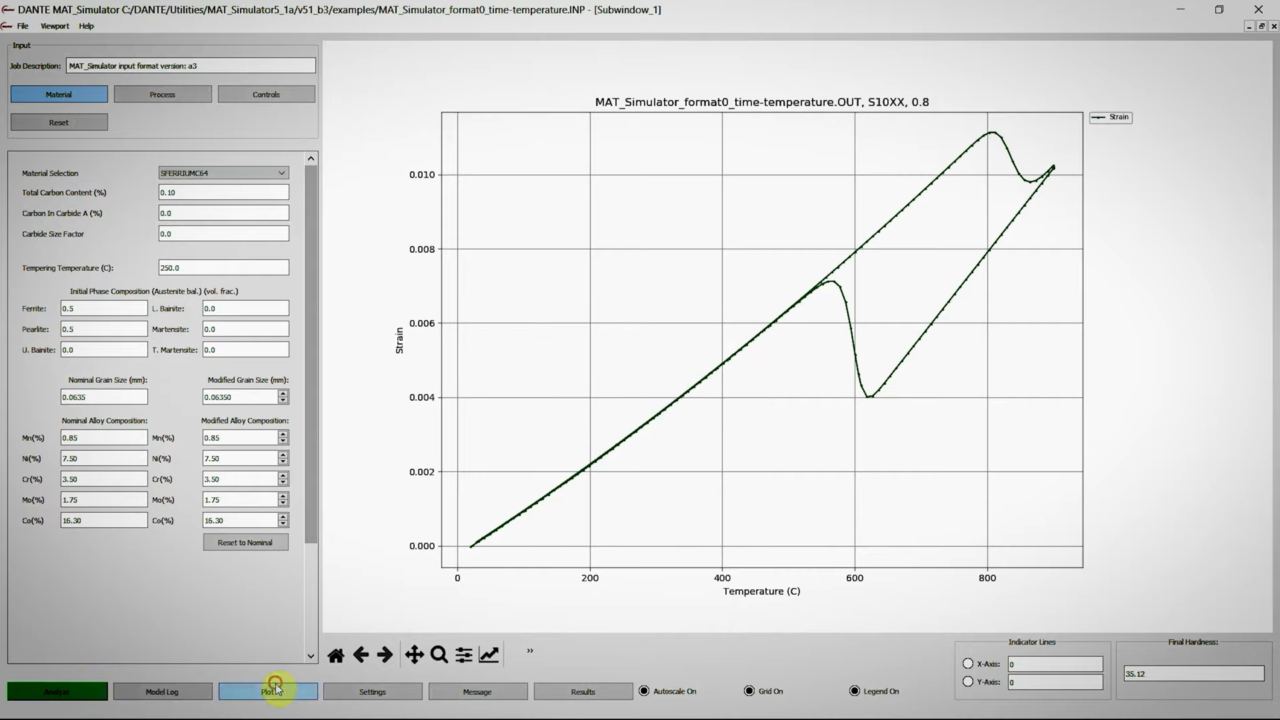Click the nominal Ni(%) field
Image resolution: width=1280 pixels, height=720 pixels.
pos(104,459)
